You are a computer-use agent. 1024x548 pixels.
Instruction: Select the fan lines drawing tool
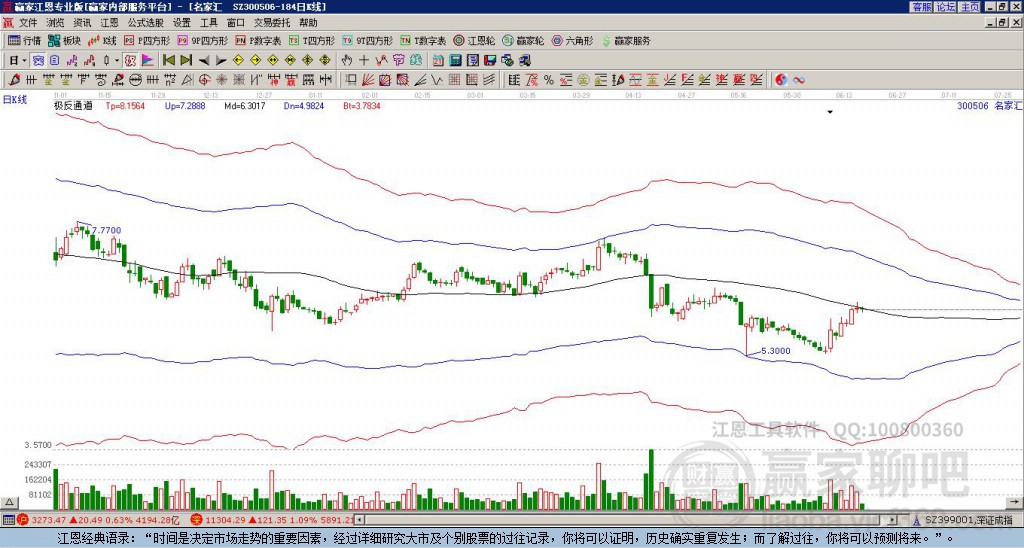(368, 80)
